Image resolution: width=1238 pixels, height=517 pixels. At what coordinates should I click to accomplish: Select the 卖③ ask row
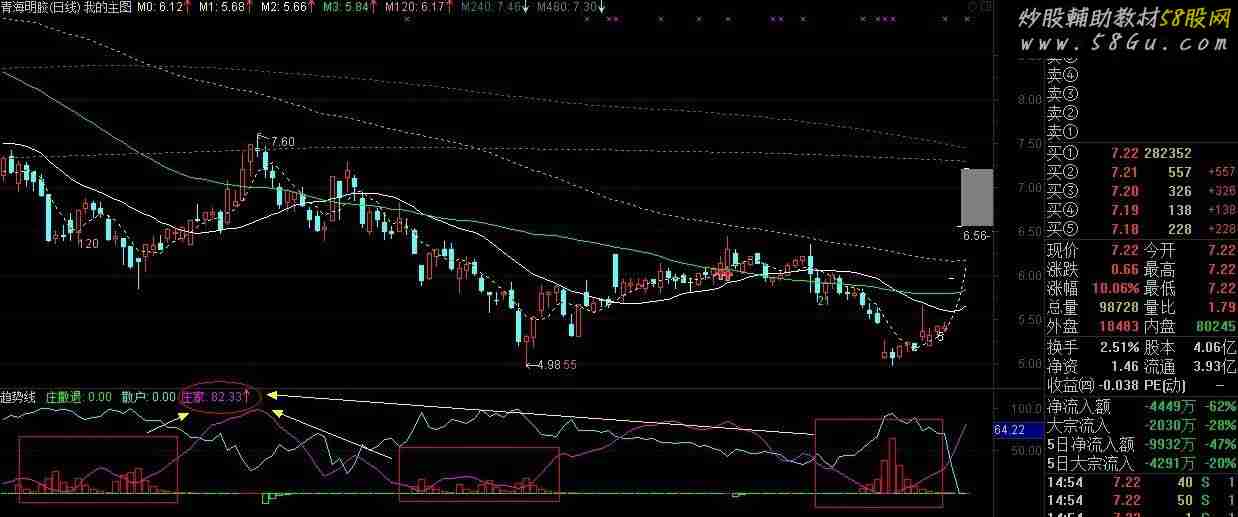1141,94
